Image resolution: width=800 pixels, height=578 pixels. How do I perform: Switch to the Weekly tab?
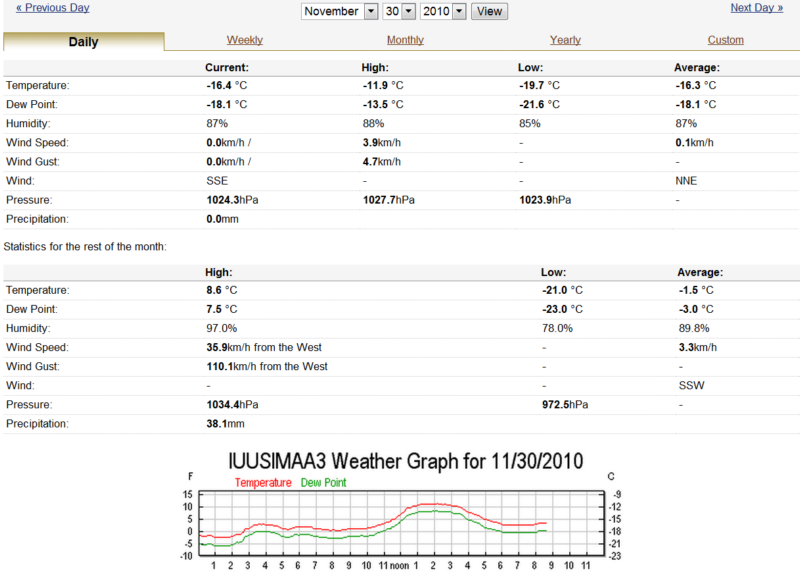tap(245, 40)
